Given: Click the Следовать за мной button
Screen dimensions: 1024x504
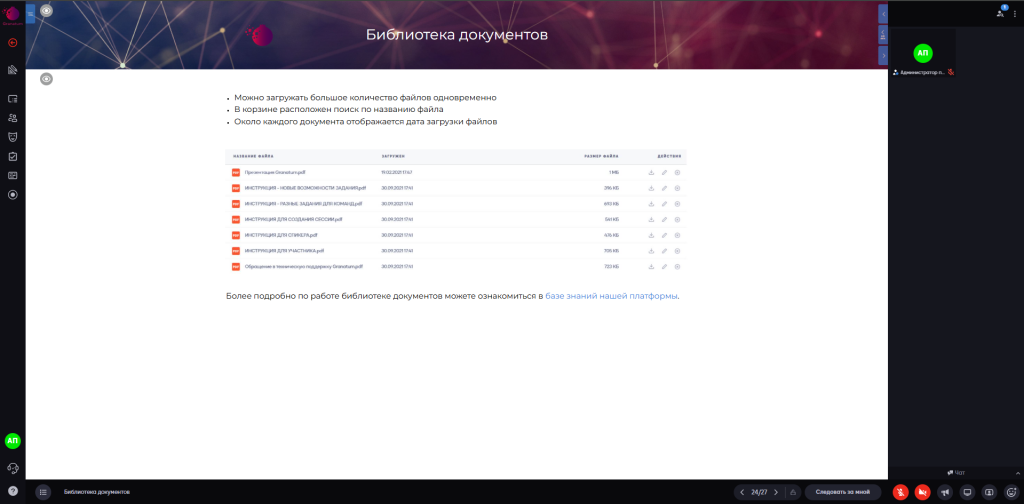Looking at the screenshot, I should coord(842,492).
